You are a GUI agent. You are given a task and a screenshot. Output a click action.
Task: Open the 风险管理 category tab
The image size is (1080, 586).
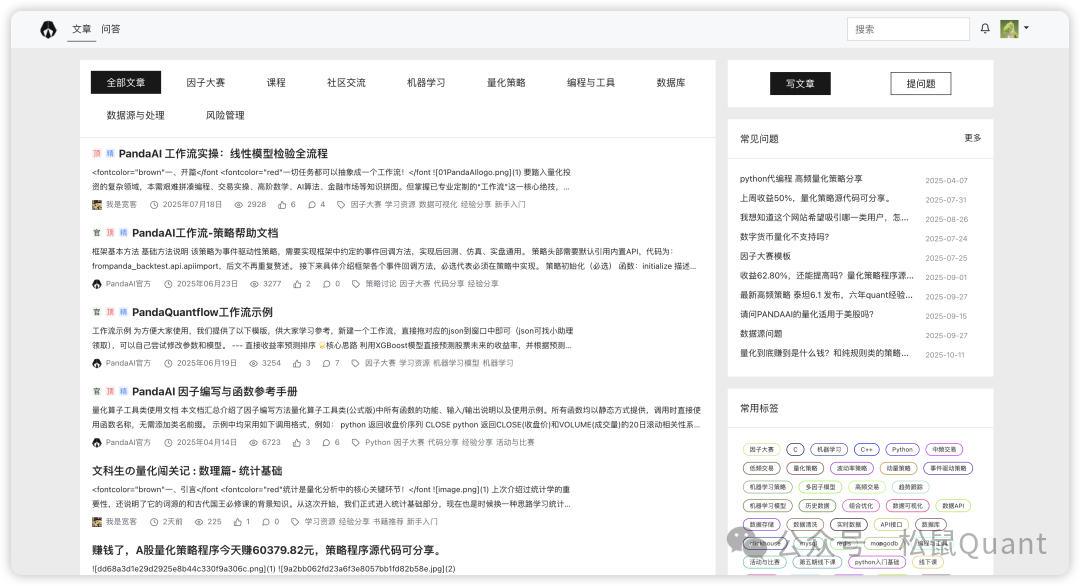tap(225, 114)
